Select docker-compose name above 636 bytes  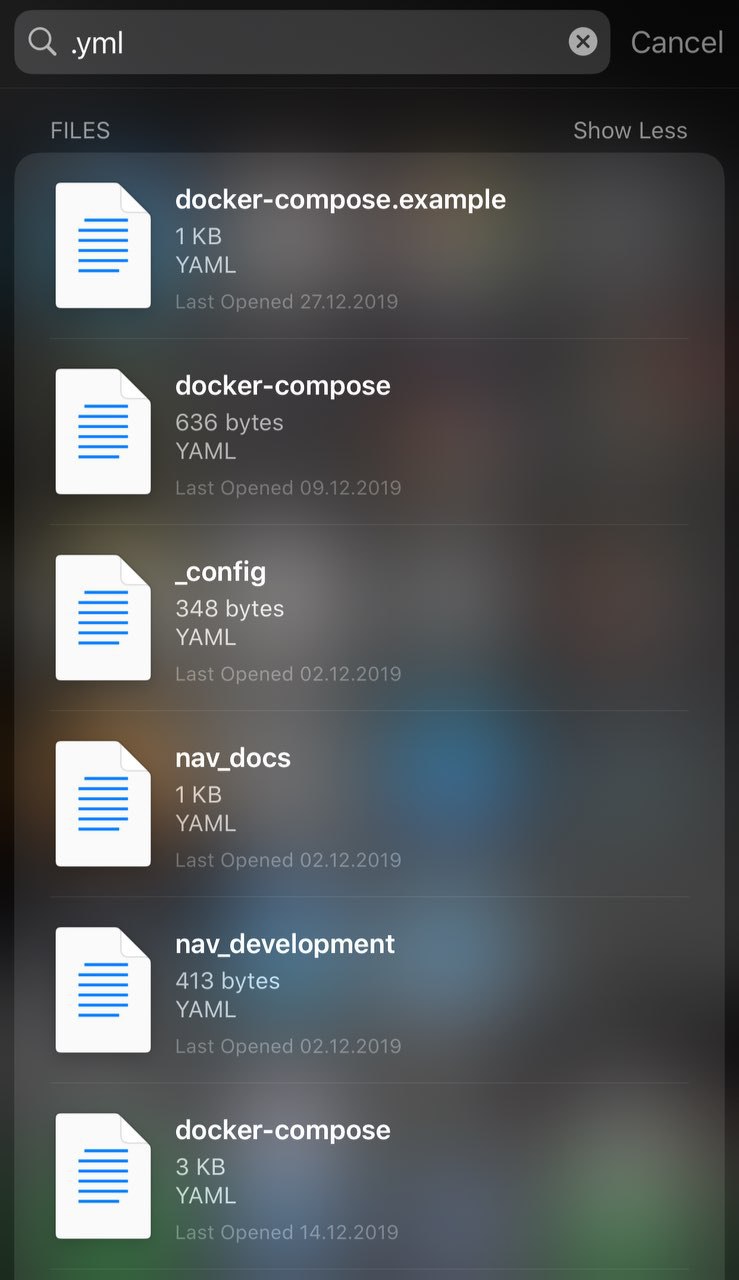tap(283, 386)
